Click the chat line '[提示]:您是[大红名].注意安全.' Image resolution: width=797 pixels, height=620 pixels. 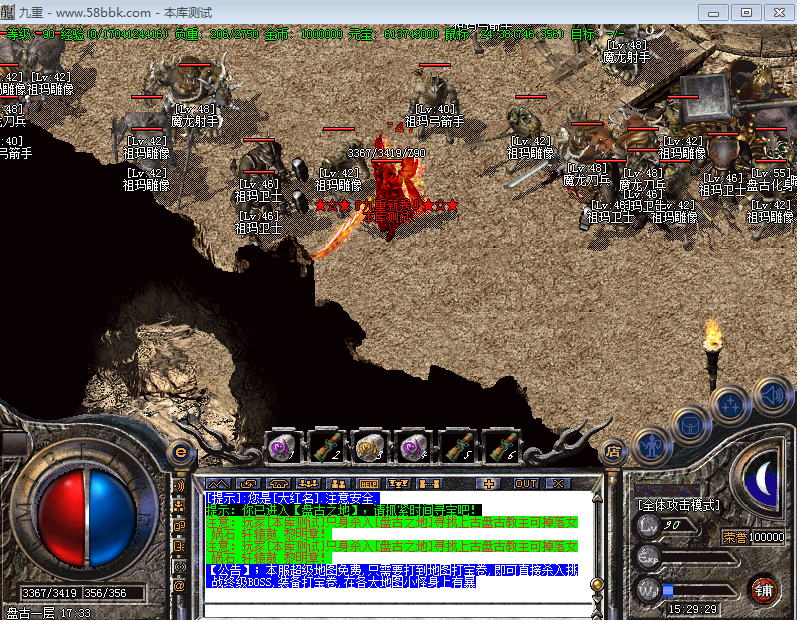pyautogui.click(x=293, y=498)
